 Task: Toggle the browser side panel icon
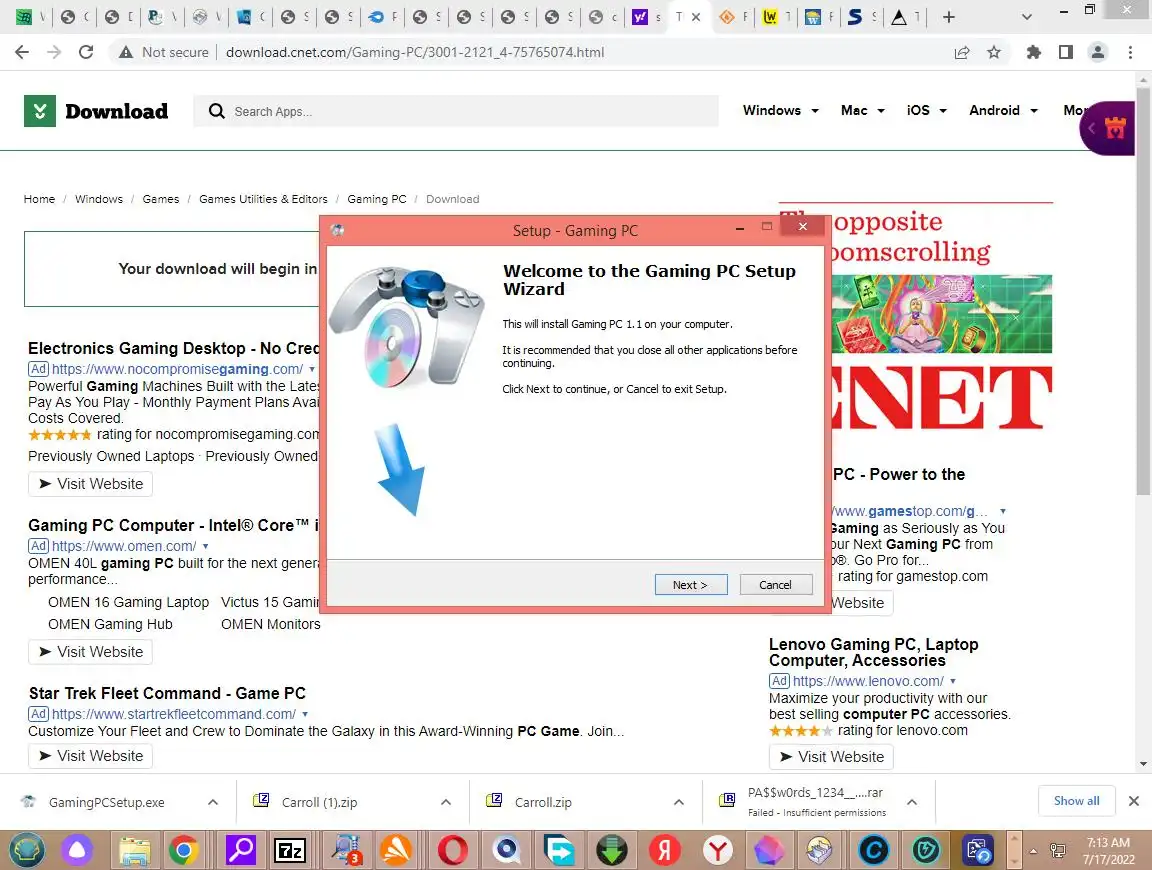coord(1066,52)
